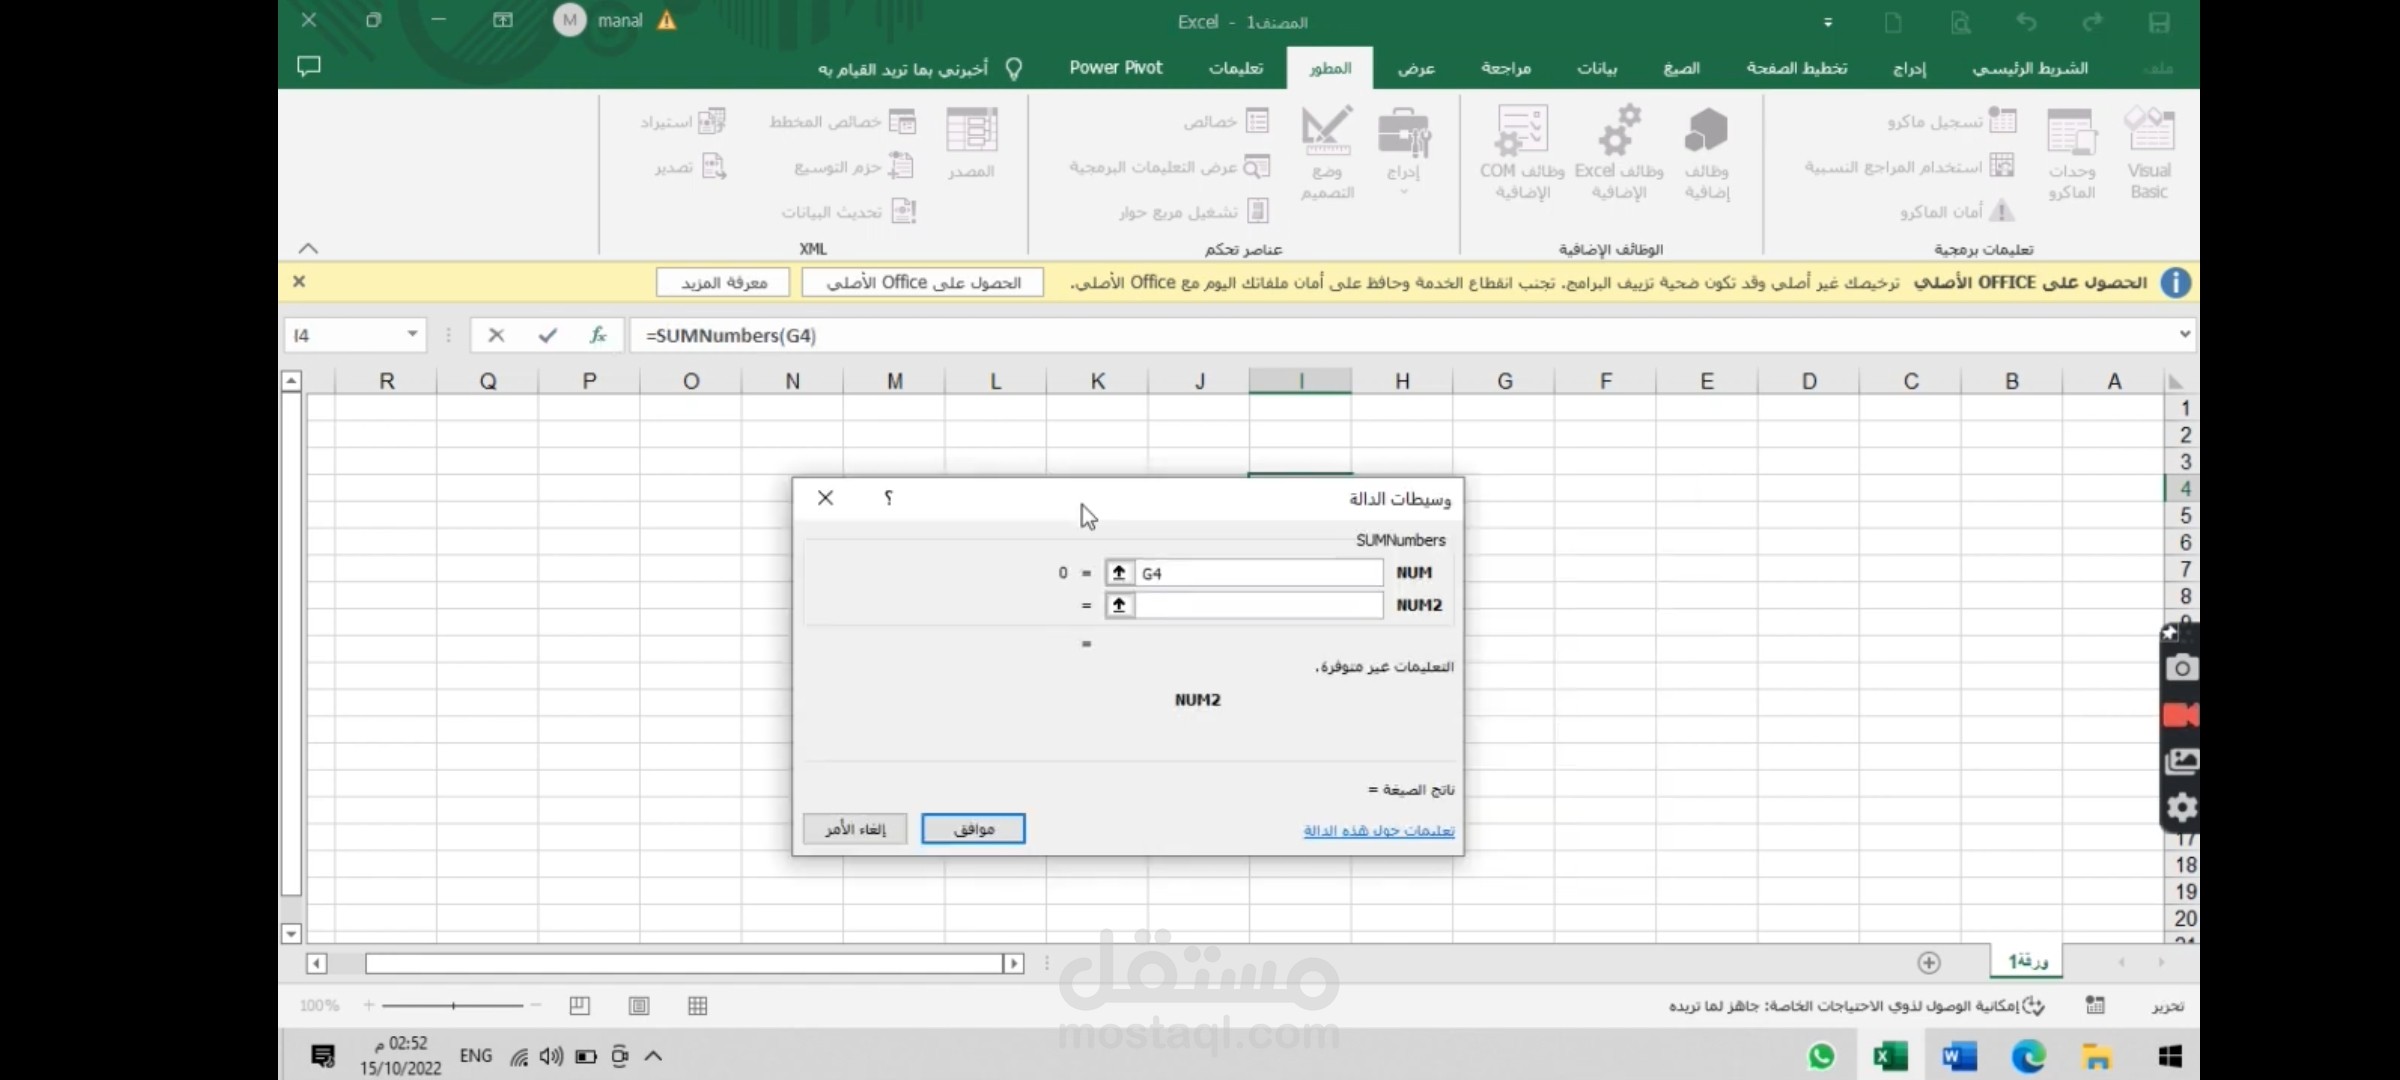Switch to the Developer (المطور) tab
The height and width of the screenshot is (1080, 2400).
tap(1330, 68)
